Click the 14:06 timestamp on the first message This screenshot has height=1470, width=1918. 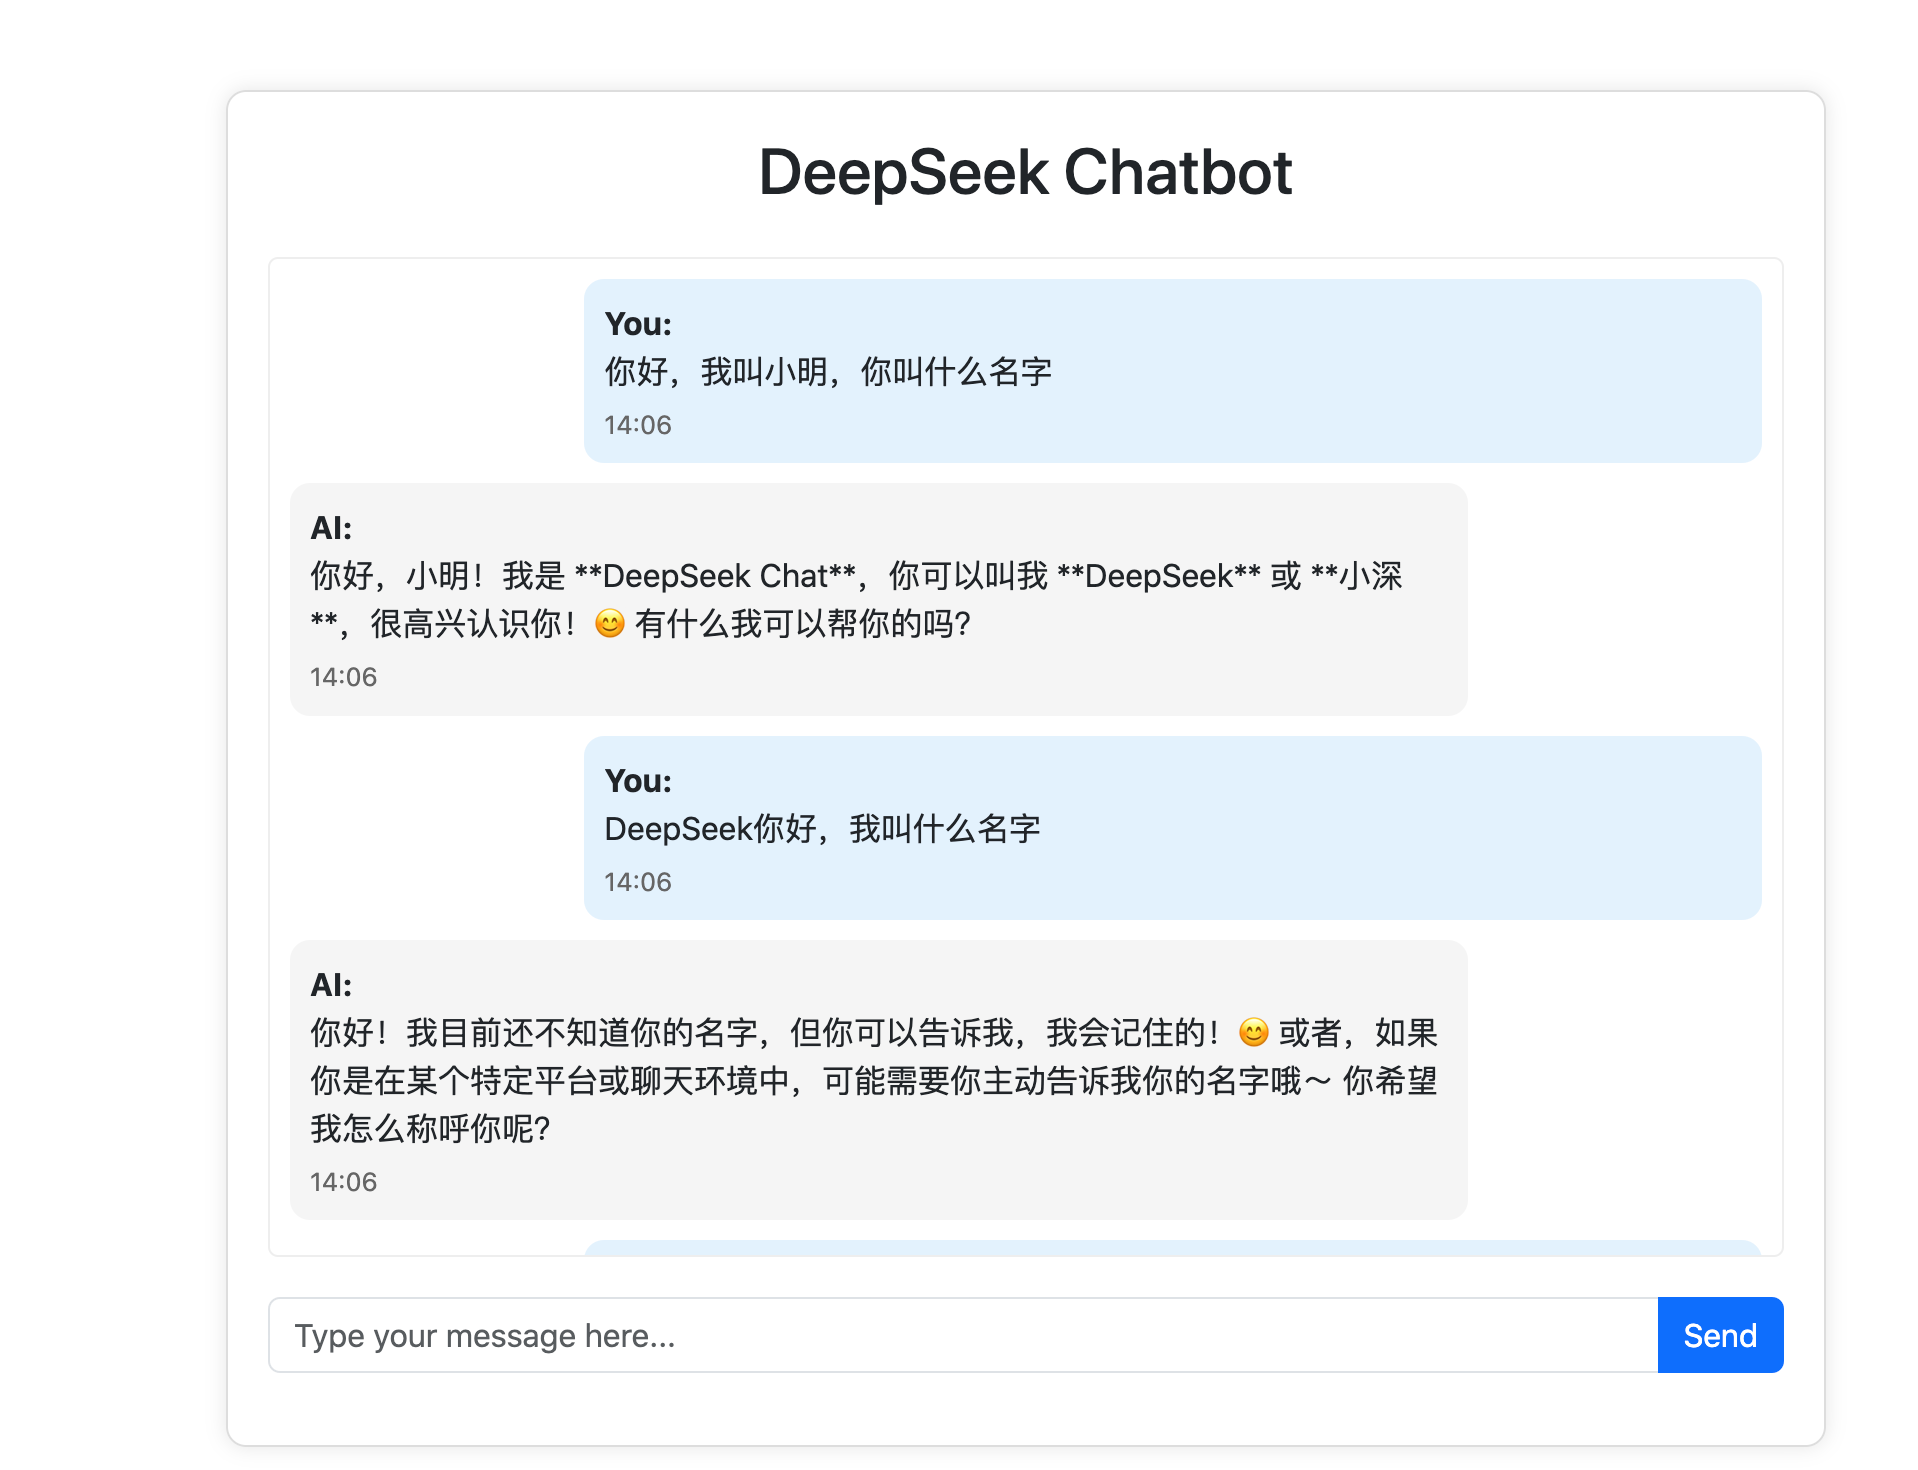[636, 424]
